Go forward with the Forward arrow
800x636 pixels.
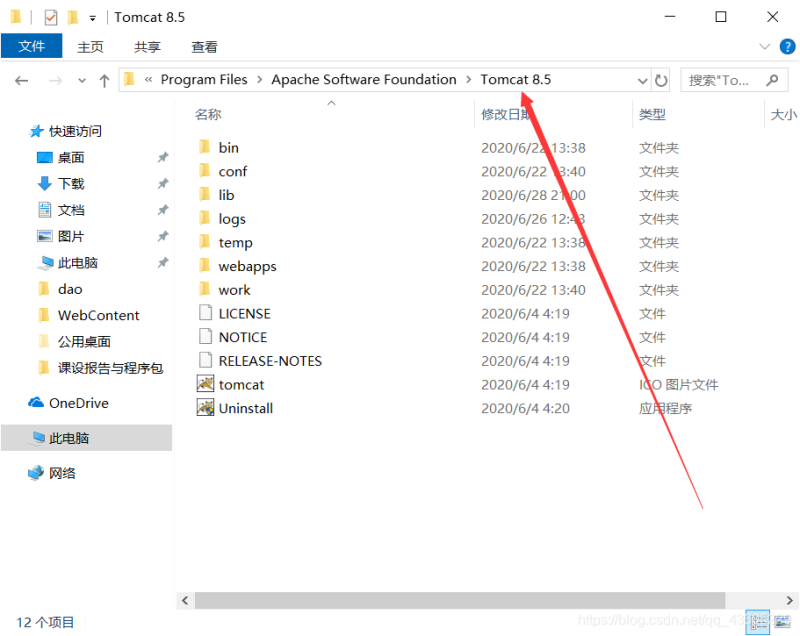point(55,80)
